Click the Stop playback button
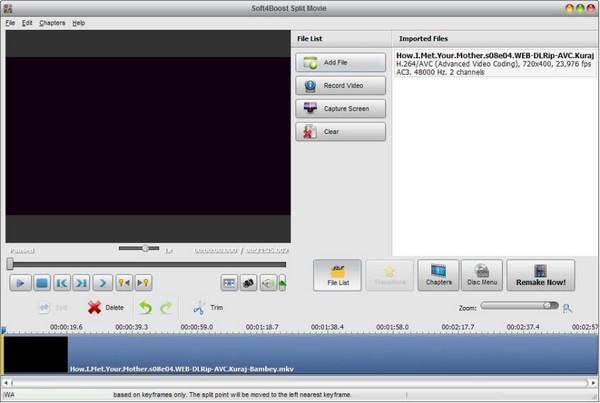600x403 pixels. tap(42, 283)
